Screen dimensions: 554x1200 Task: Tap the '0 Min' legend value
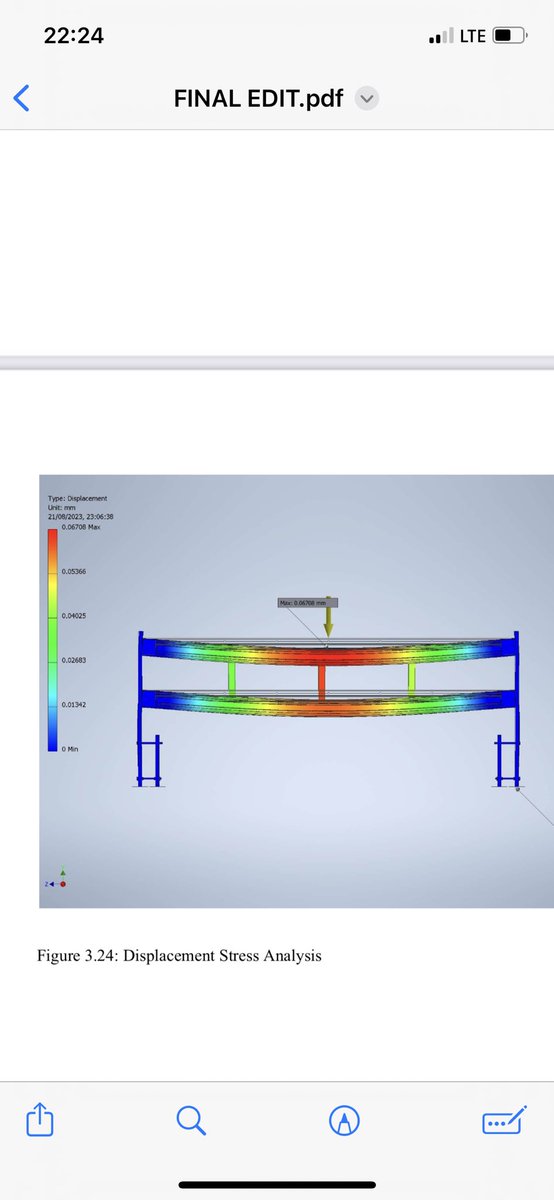(x=74, y=750)
